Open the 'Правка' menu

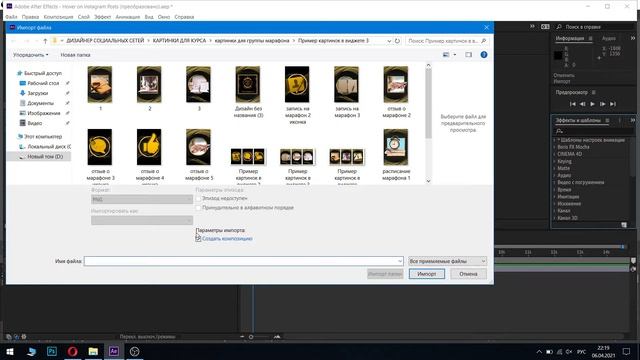point(31,17)
